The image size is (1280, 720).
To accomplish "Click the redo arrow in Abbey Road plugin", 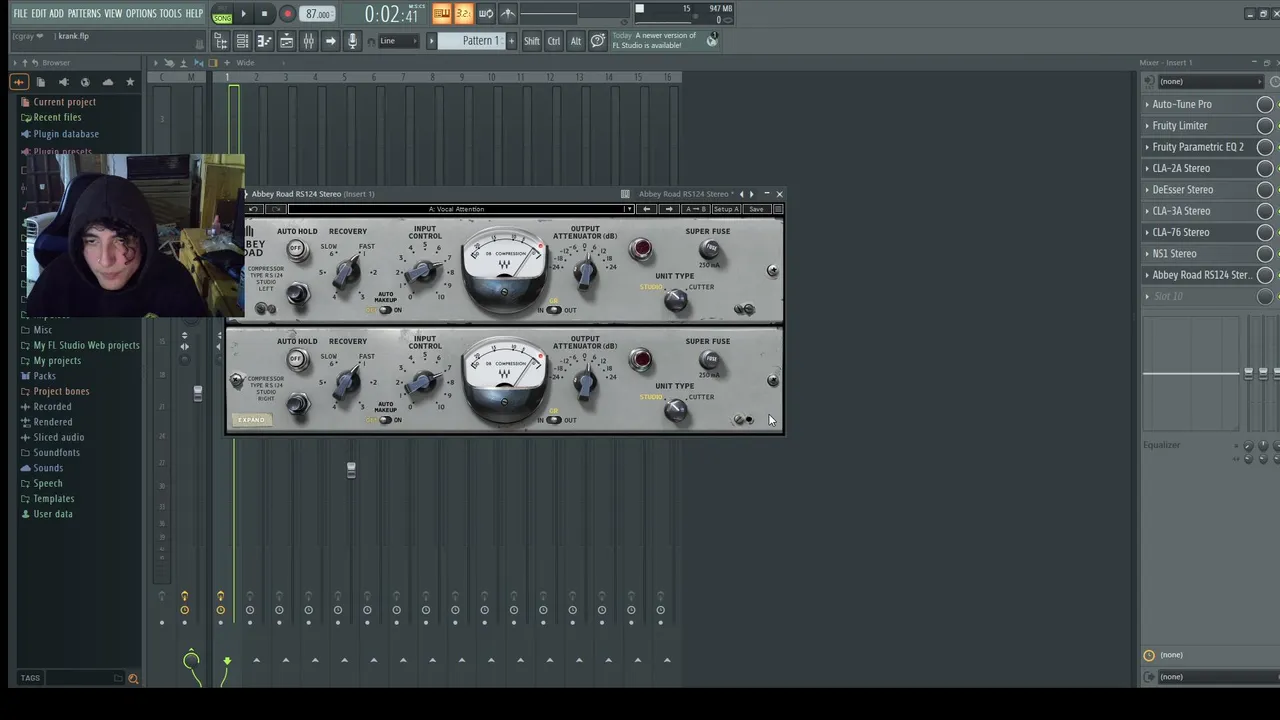I will tap(276, 209).
